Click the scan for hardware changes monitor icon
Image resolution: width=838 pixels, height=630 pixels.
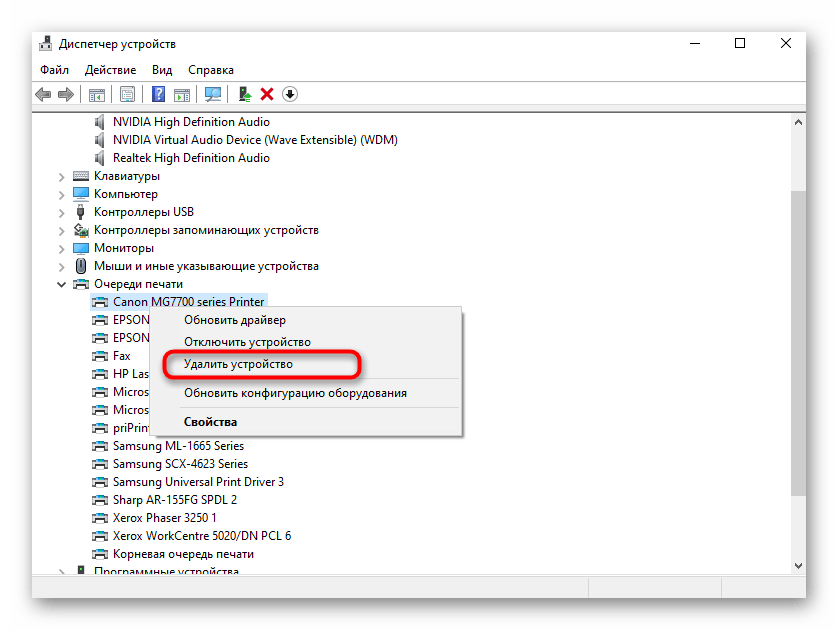(212, 94)
